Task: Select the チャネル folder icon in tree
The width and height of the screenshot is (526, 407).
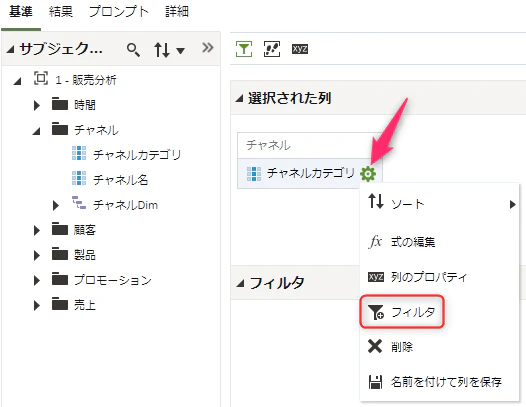Action: click(x=60, y=129)
